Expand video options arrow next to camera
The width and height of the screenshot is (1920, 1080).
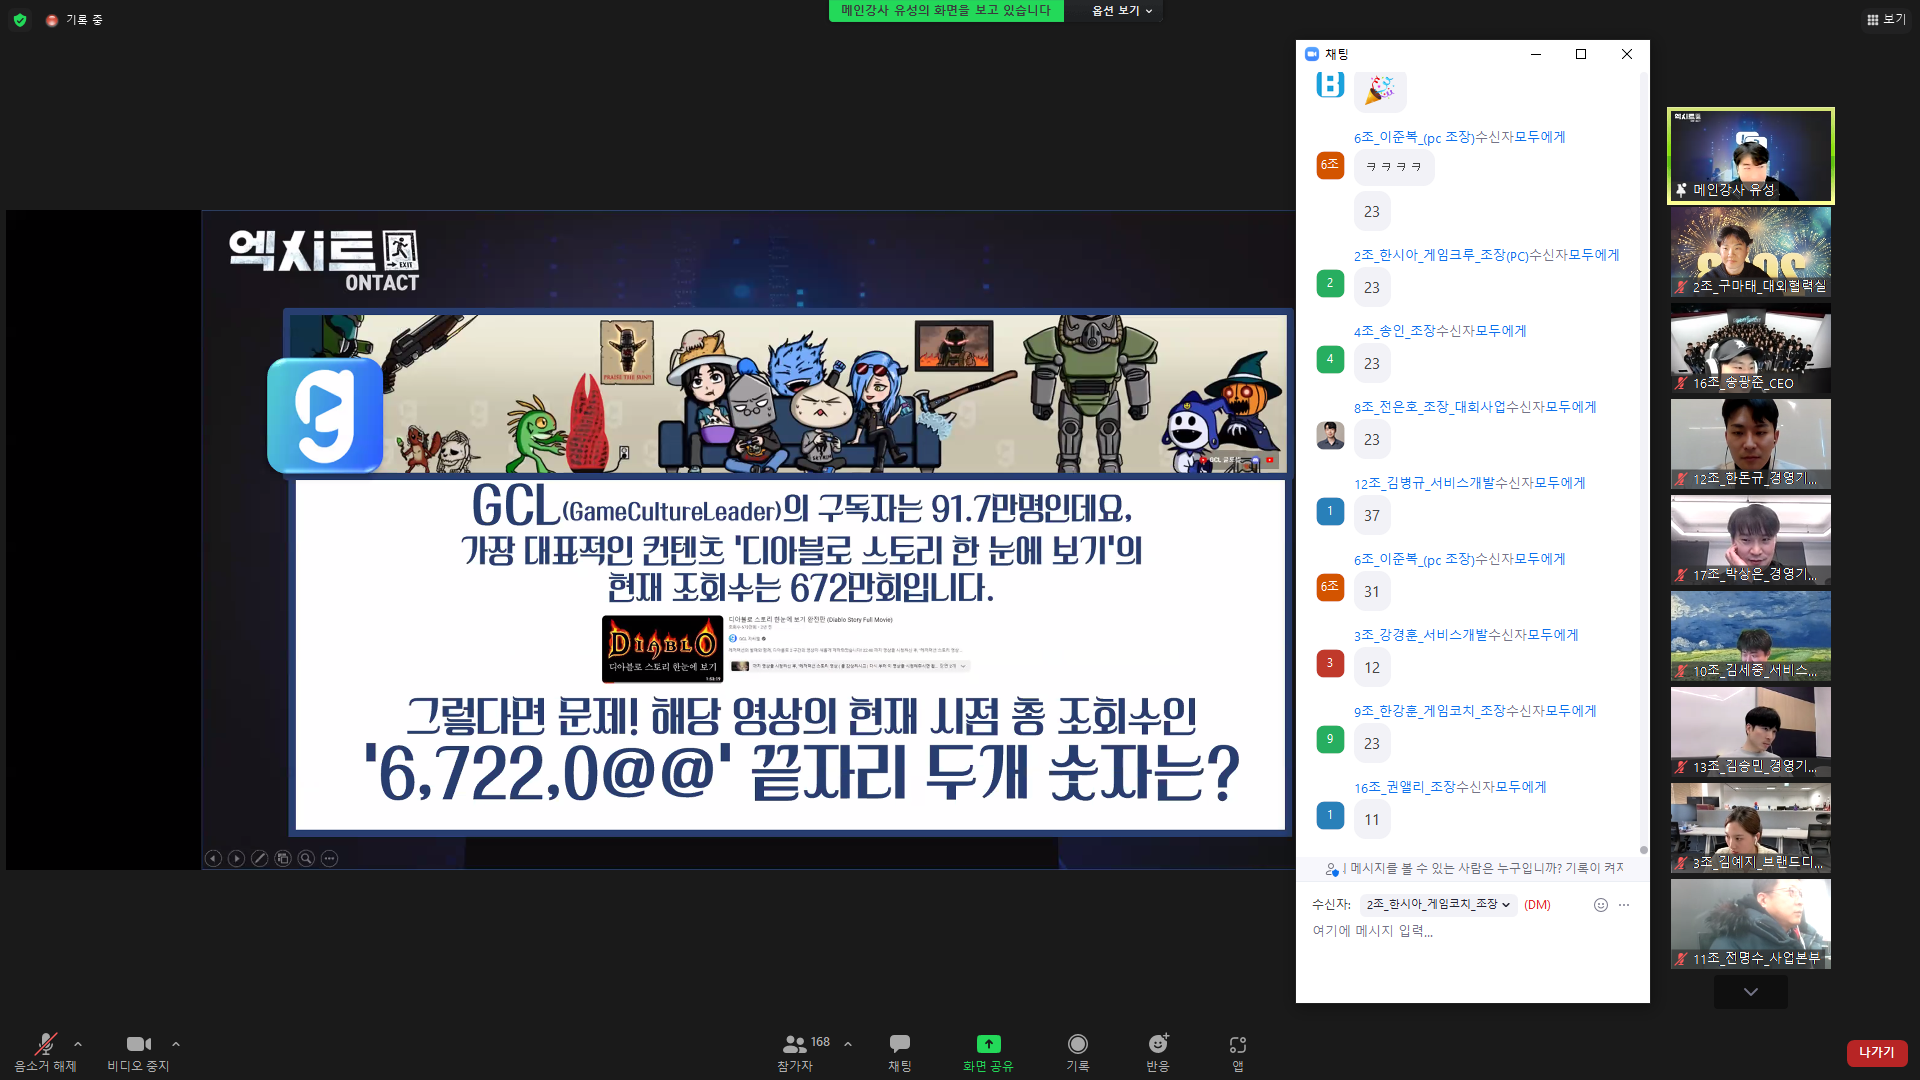click(x=176, y=1044)
